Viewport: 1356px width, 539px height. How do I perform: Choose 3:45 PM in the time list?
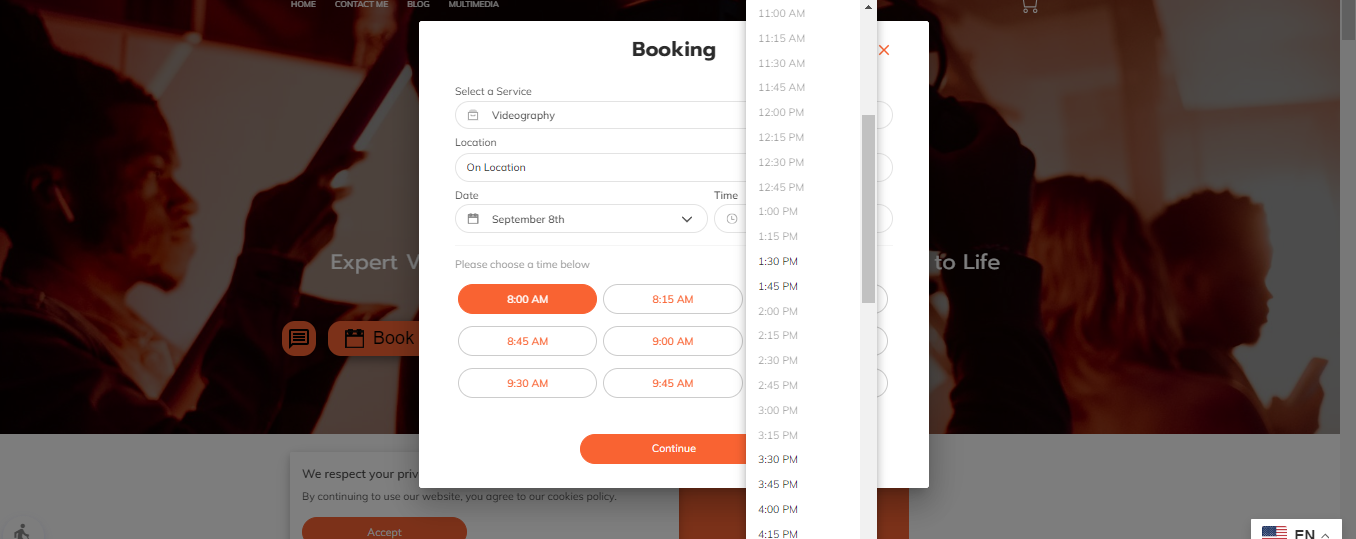coord(778,484)
